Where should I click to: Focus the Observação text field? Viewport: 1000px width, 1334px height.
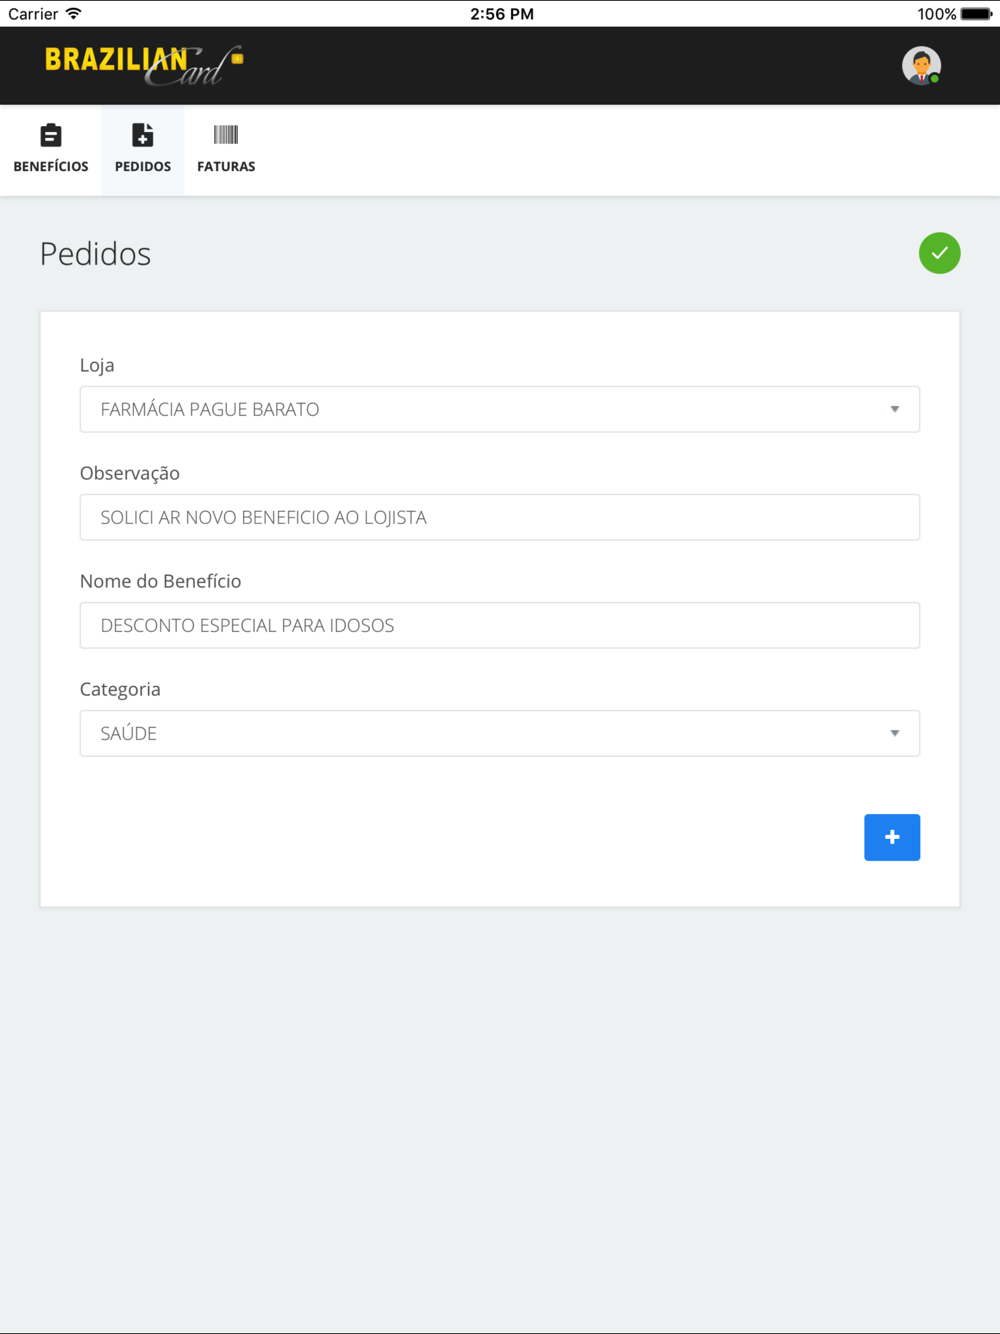pyautogui.click(x=500, y=517)
